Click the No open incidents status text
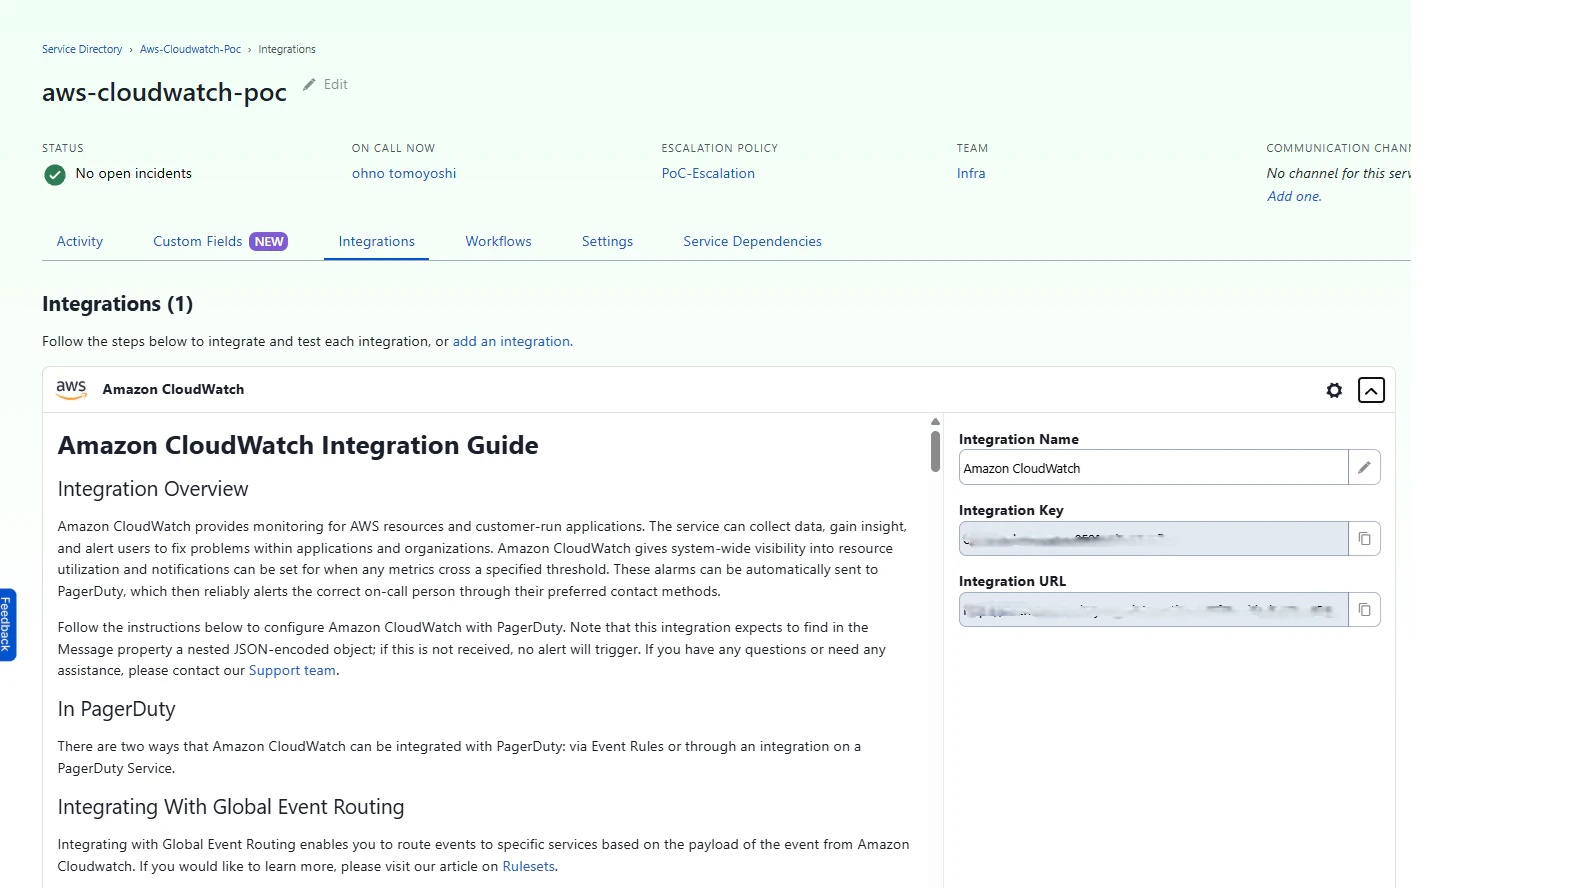This screenshot has height=888, width=1574. coord(134,174)
